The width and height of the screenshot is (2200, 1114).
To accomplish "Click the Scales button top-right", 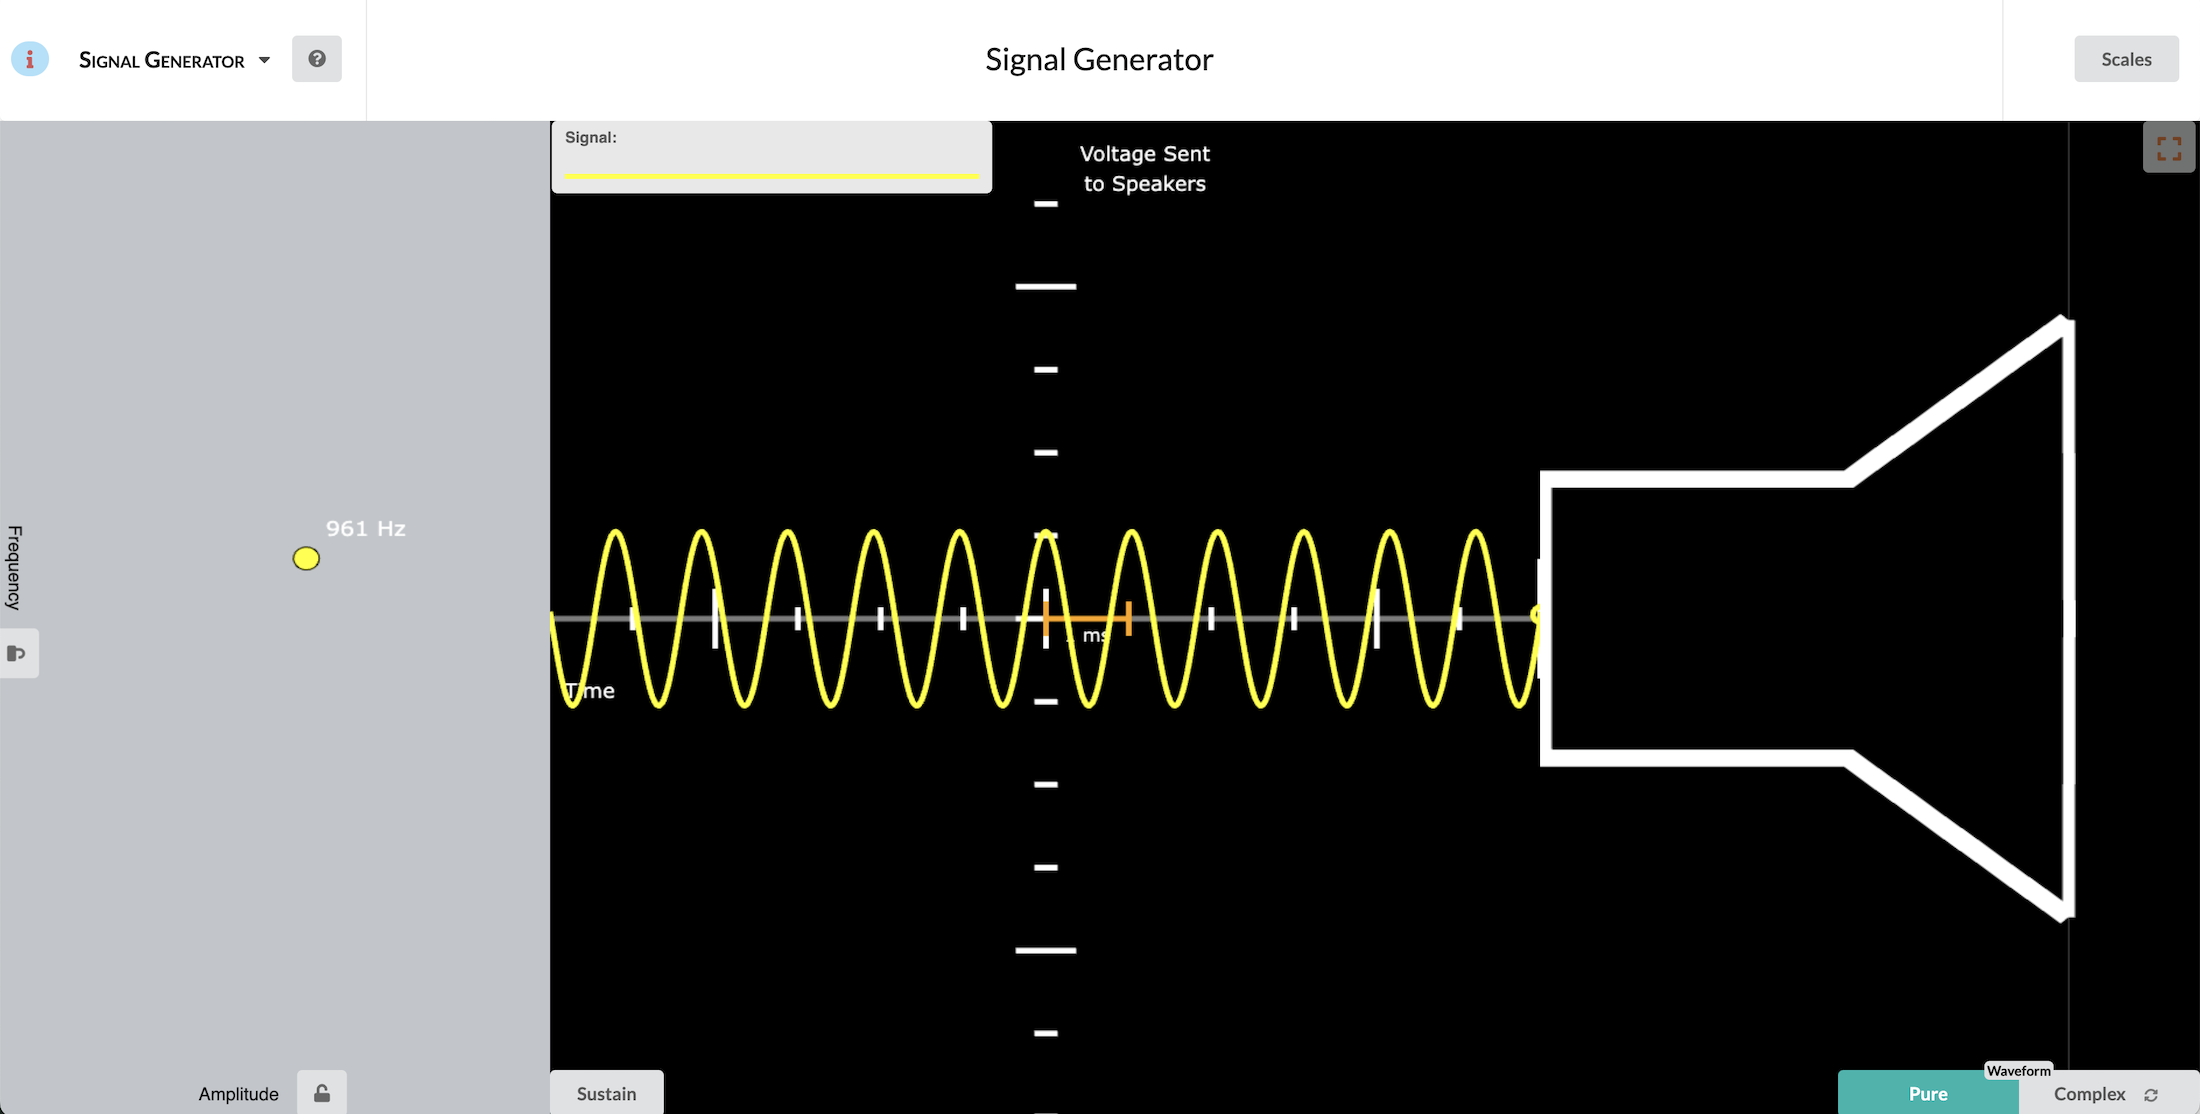I will pyautogui.click(x=2126, y=58).
